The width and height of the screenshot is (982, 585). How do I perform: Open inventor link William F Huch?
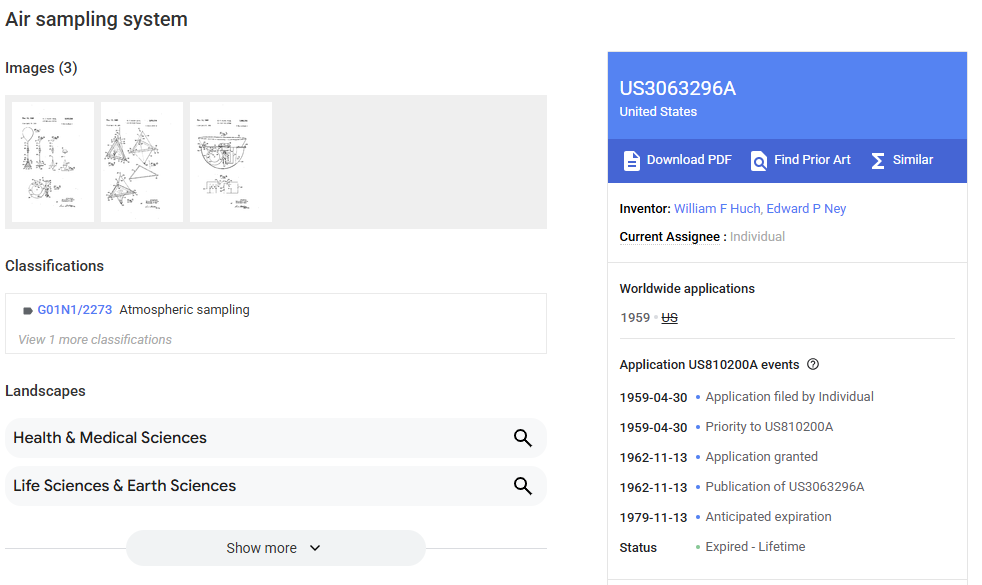point(718,209)
